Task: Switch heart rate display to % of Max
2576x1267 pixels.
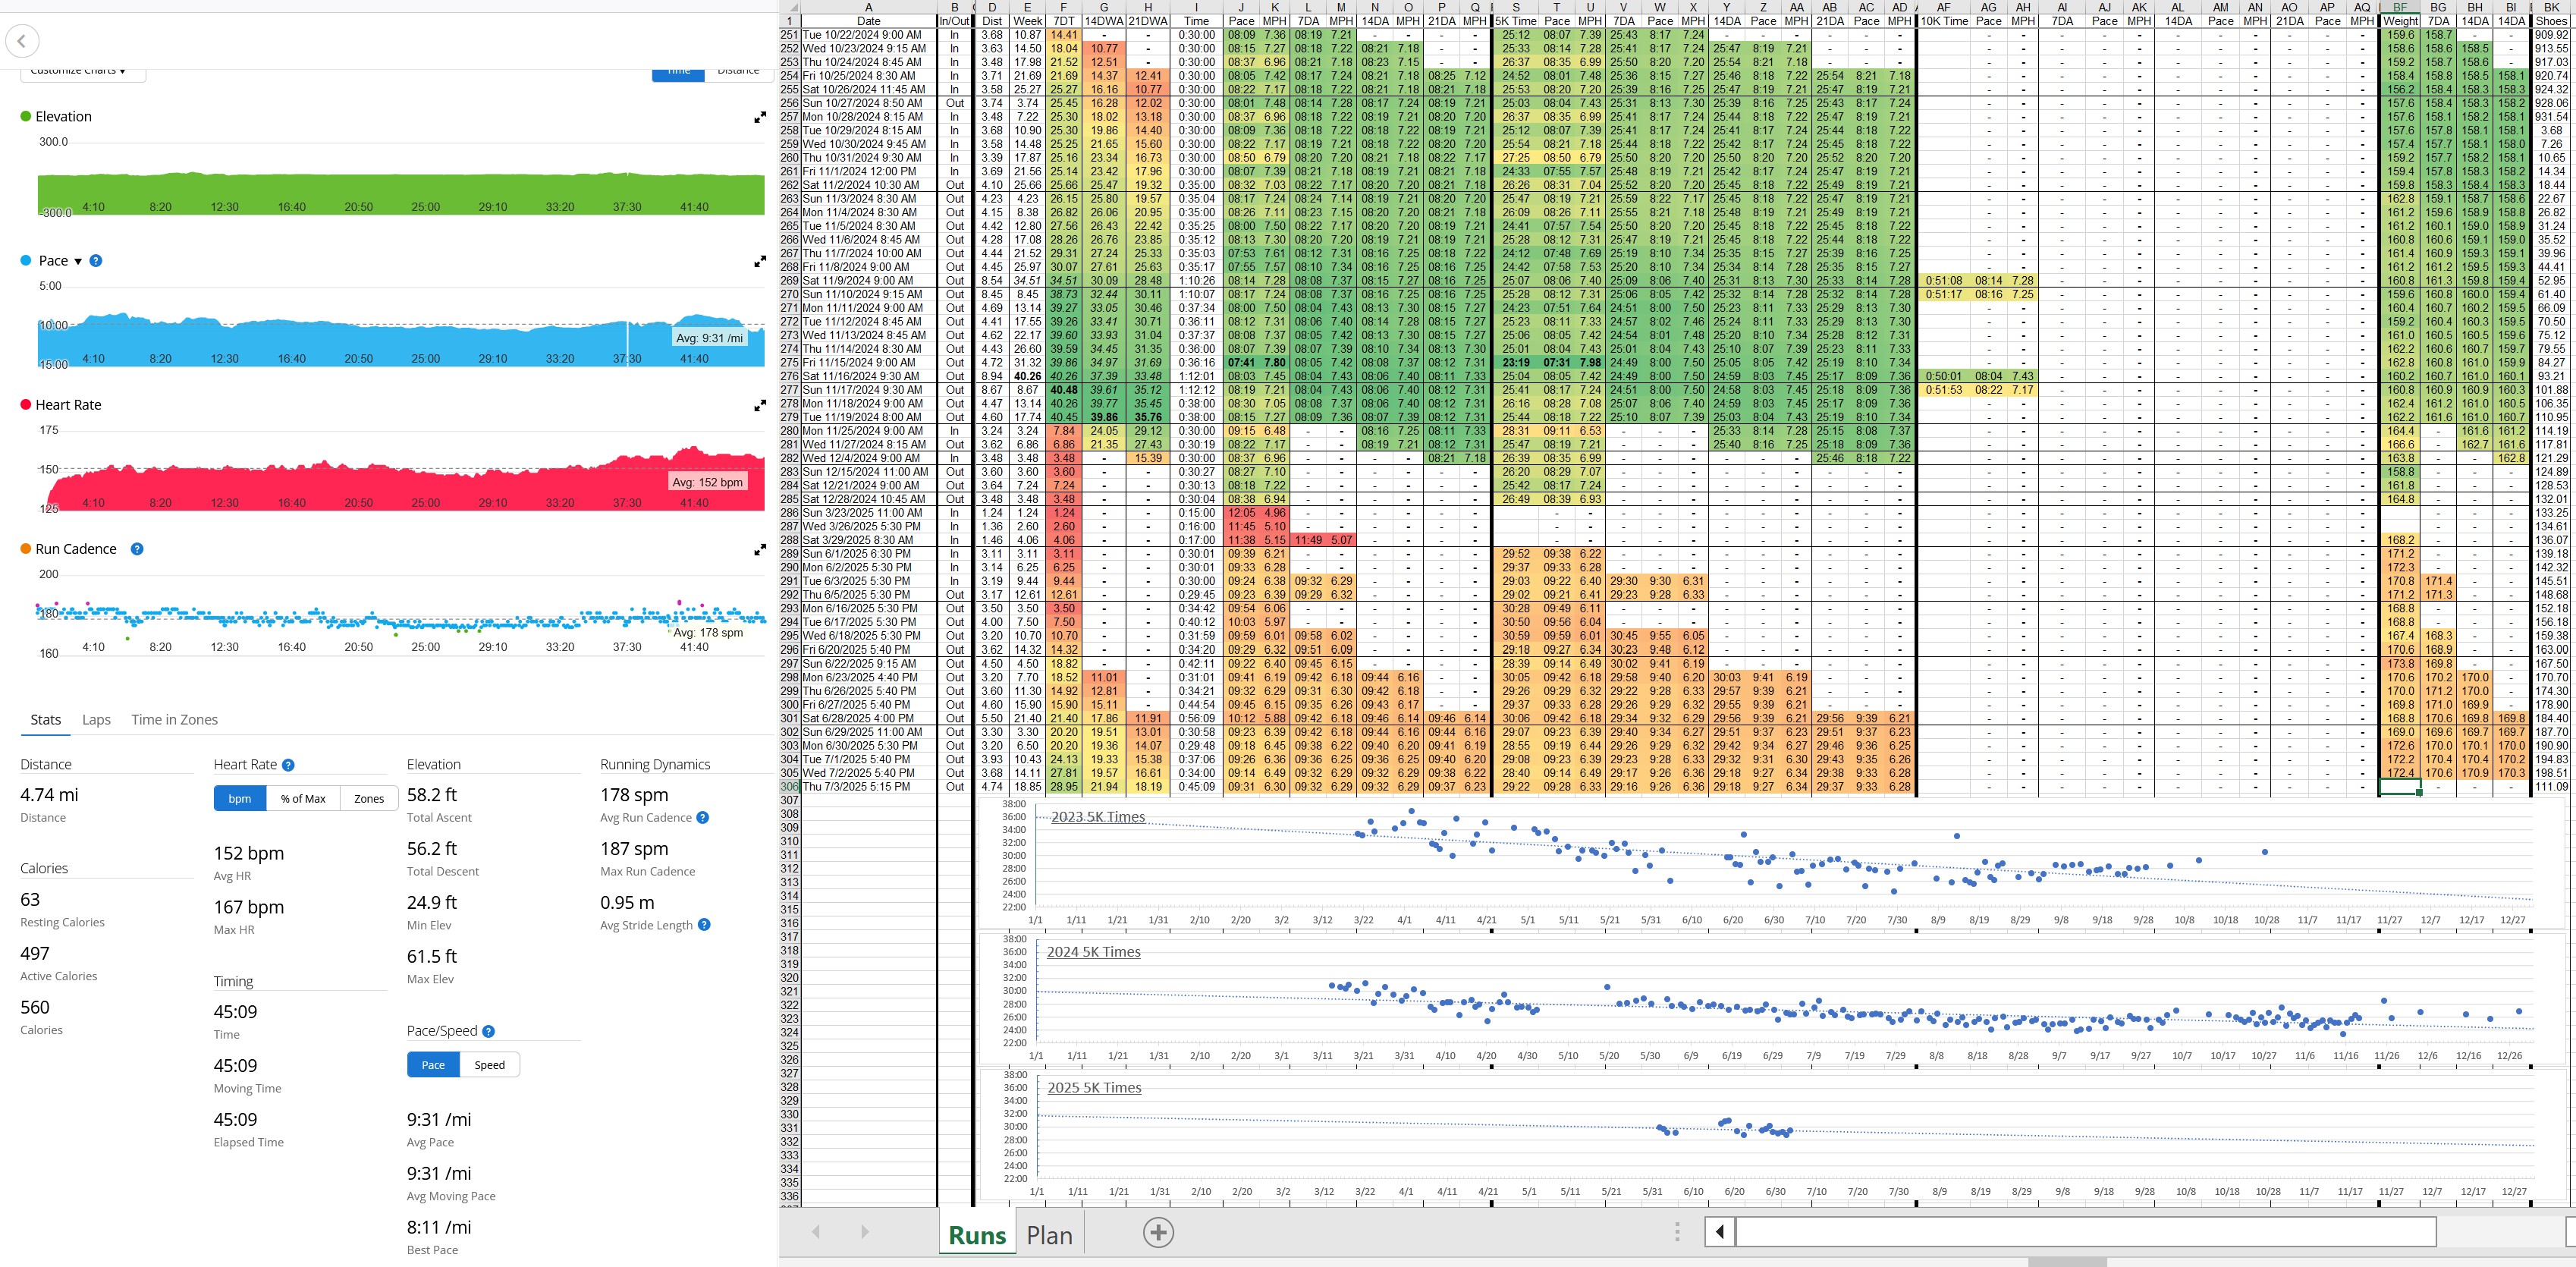Action: pyautogui.click(x=303, y=799)
